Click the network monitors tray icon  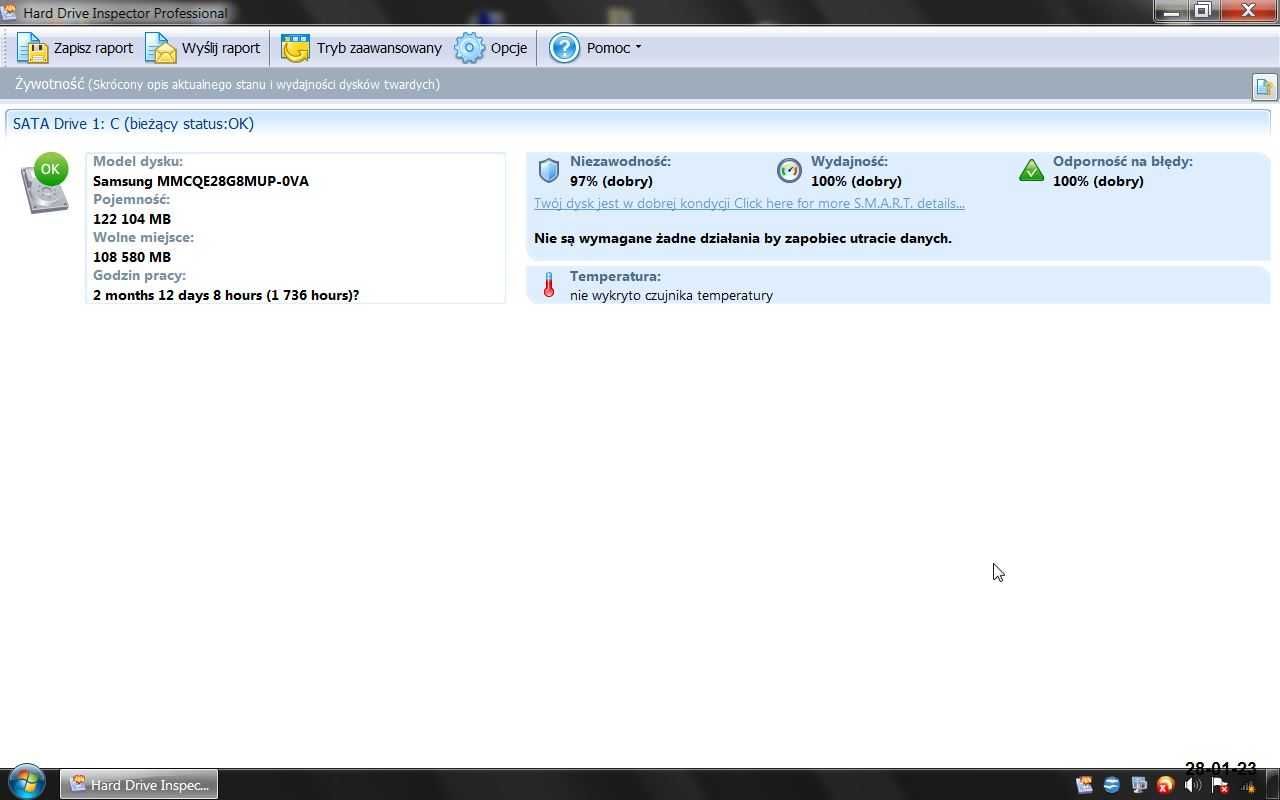tap(1138, 786)
